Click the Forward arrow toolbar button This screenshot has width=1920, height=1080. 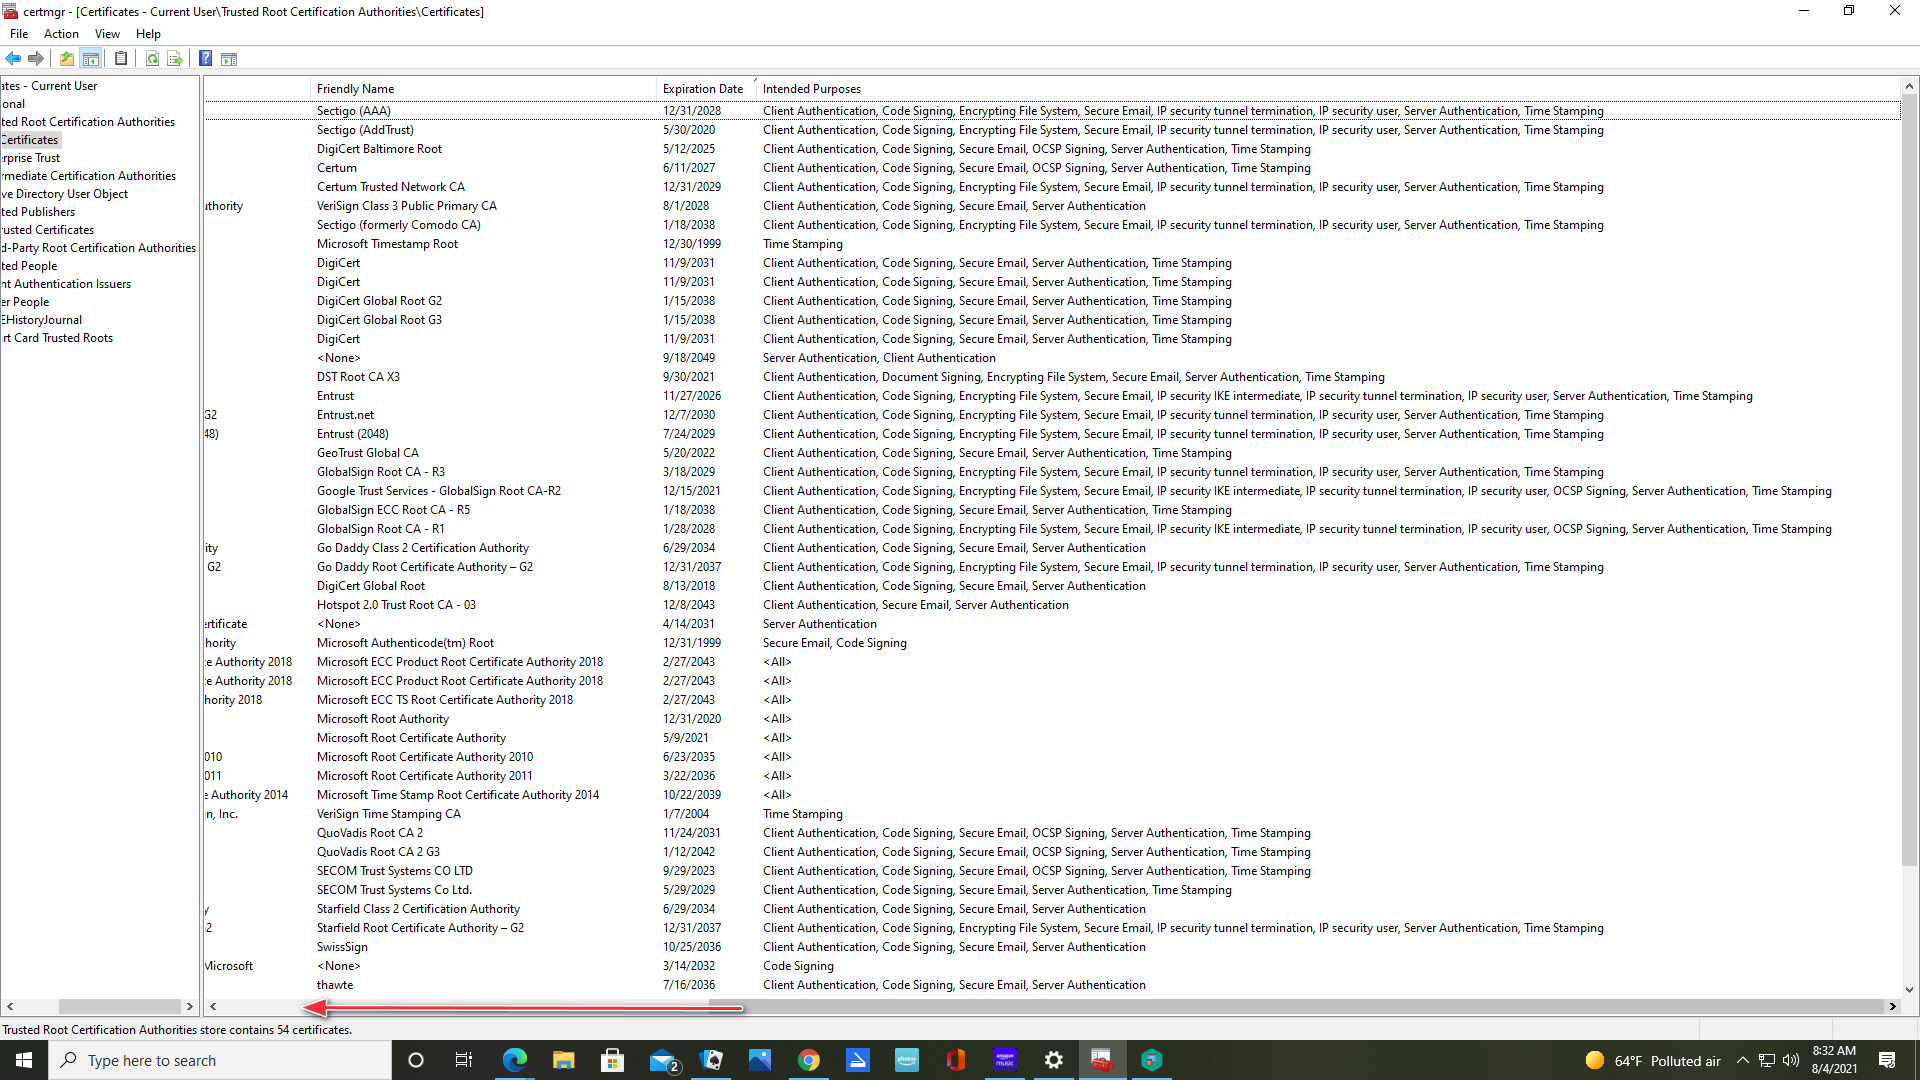coord(36,59)
